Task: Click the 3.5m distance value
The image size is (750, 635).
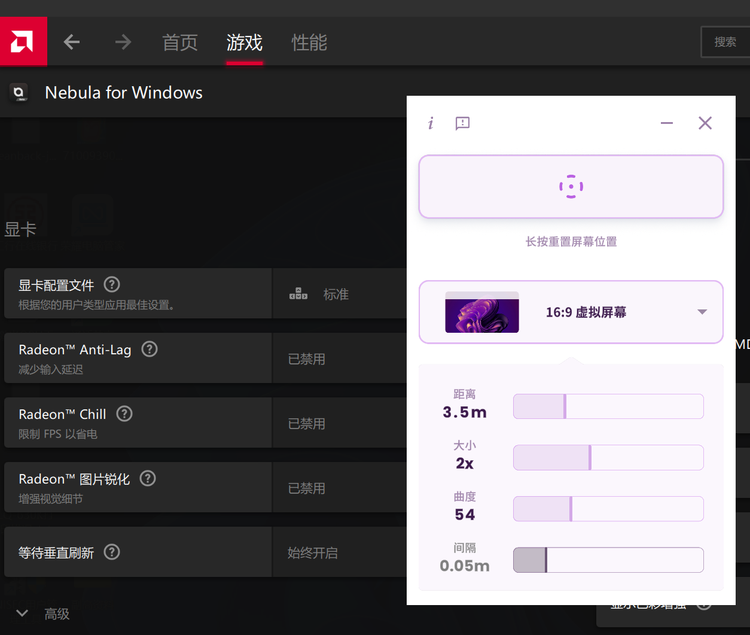Action: (464, 412)
